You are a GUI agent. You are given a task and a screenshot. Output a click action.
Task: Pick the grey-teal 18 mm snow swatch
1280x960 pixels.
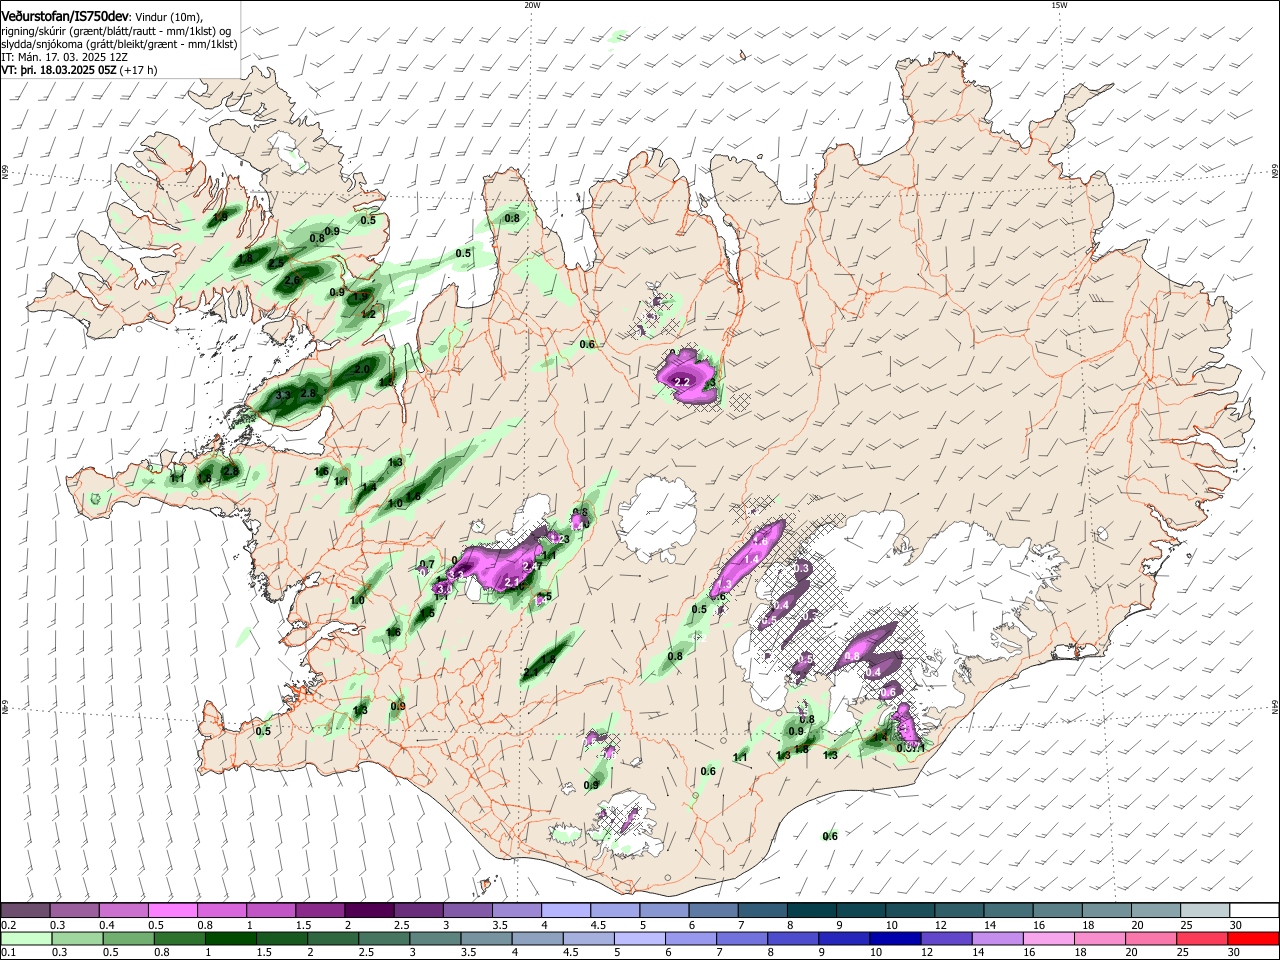pyautogui.click(x=1106, y=911)
